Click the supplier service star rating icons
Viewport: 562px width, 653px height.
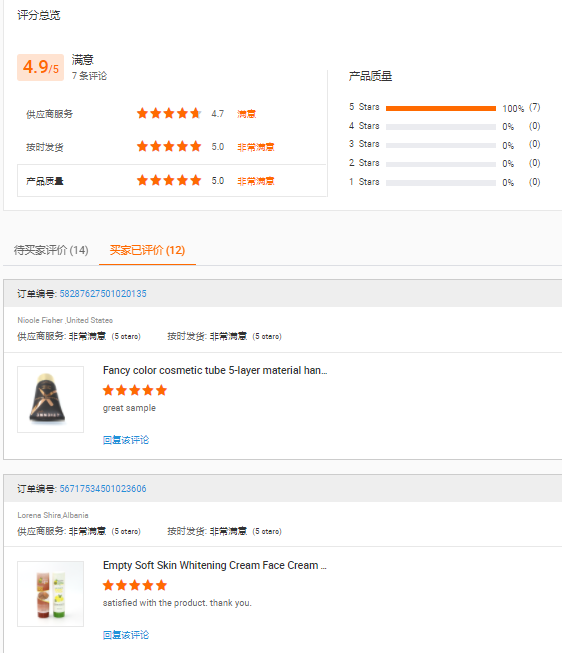coord(169,113)
